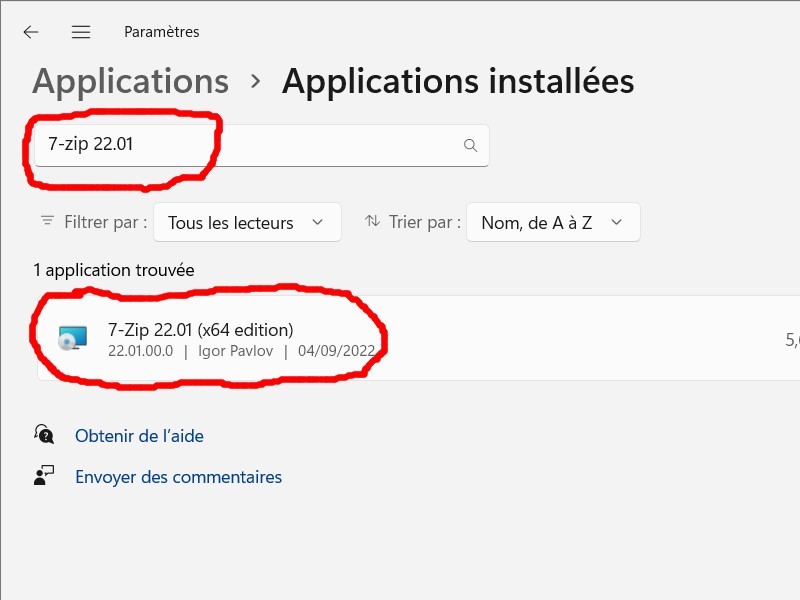This screenshot has width=800, height=600.
Task: Open the "Obtenir de l'aide" link
Action: pos(139,436)
